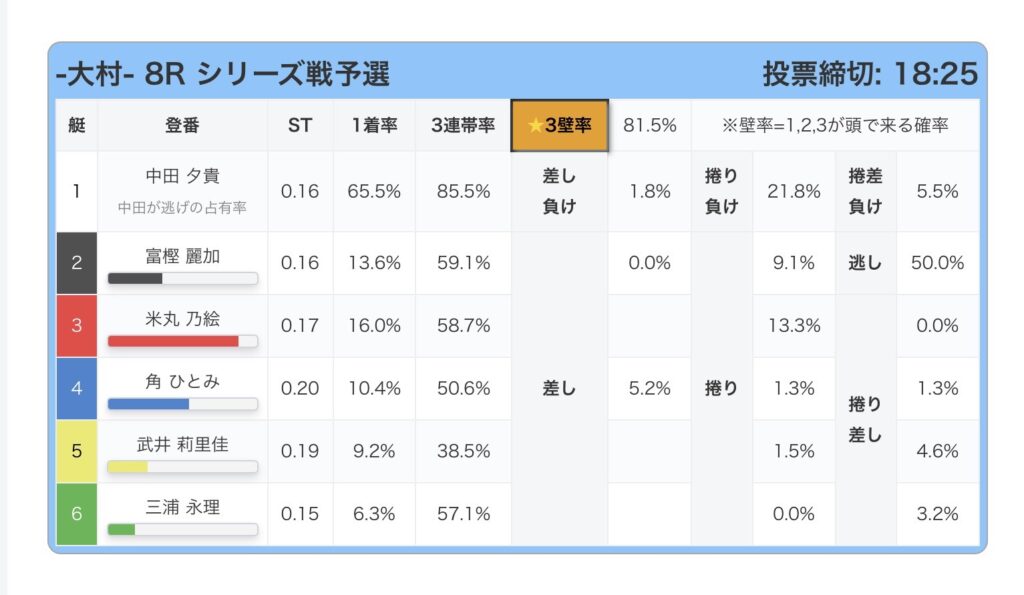Viewport: 1024px width, 595px height.
Task: Select the red boat 3 number cell
Action: 77,326
